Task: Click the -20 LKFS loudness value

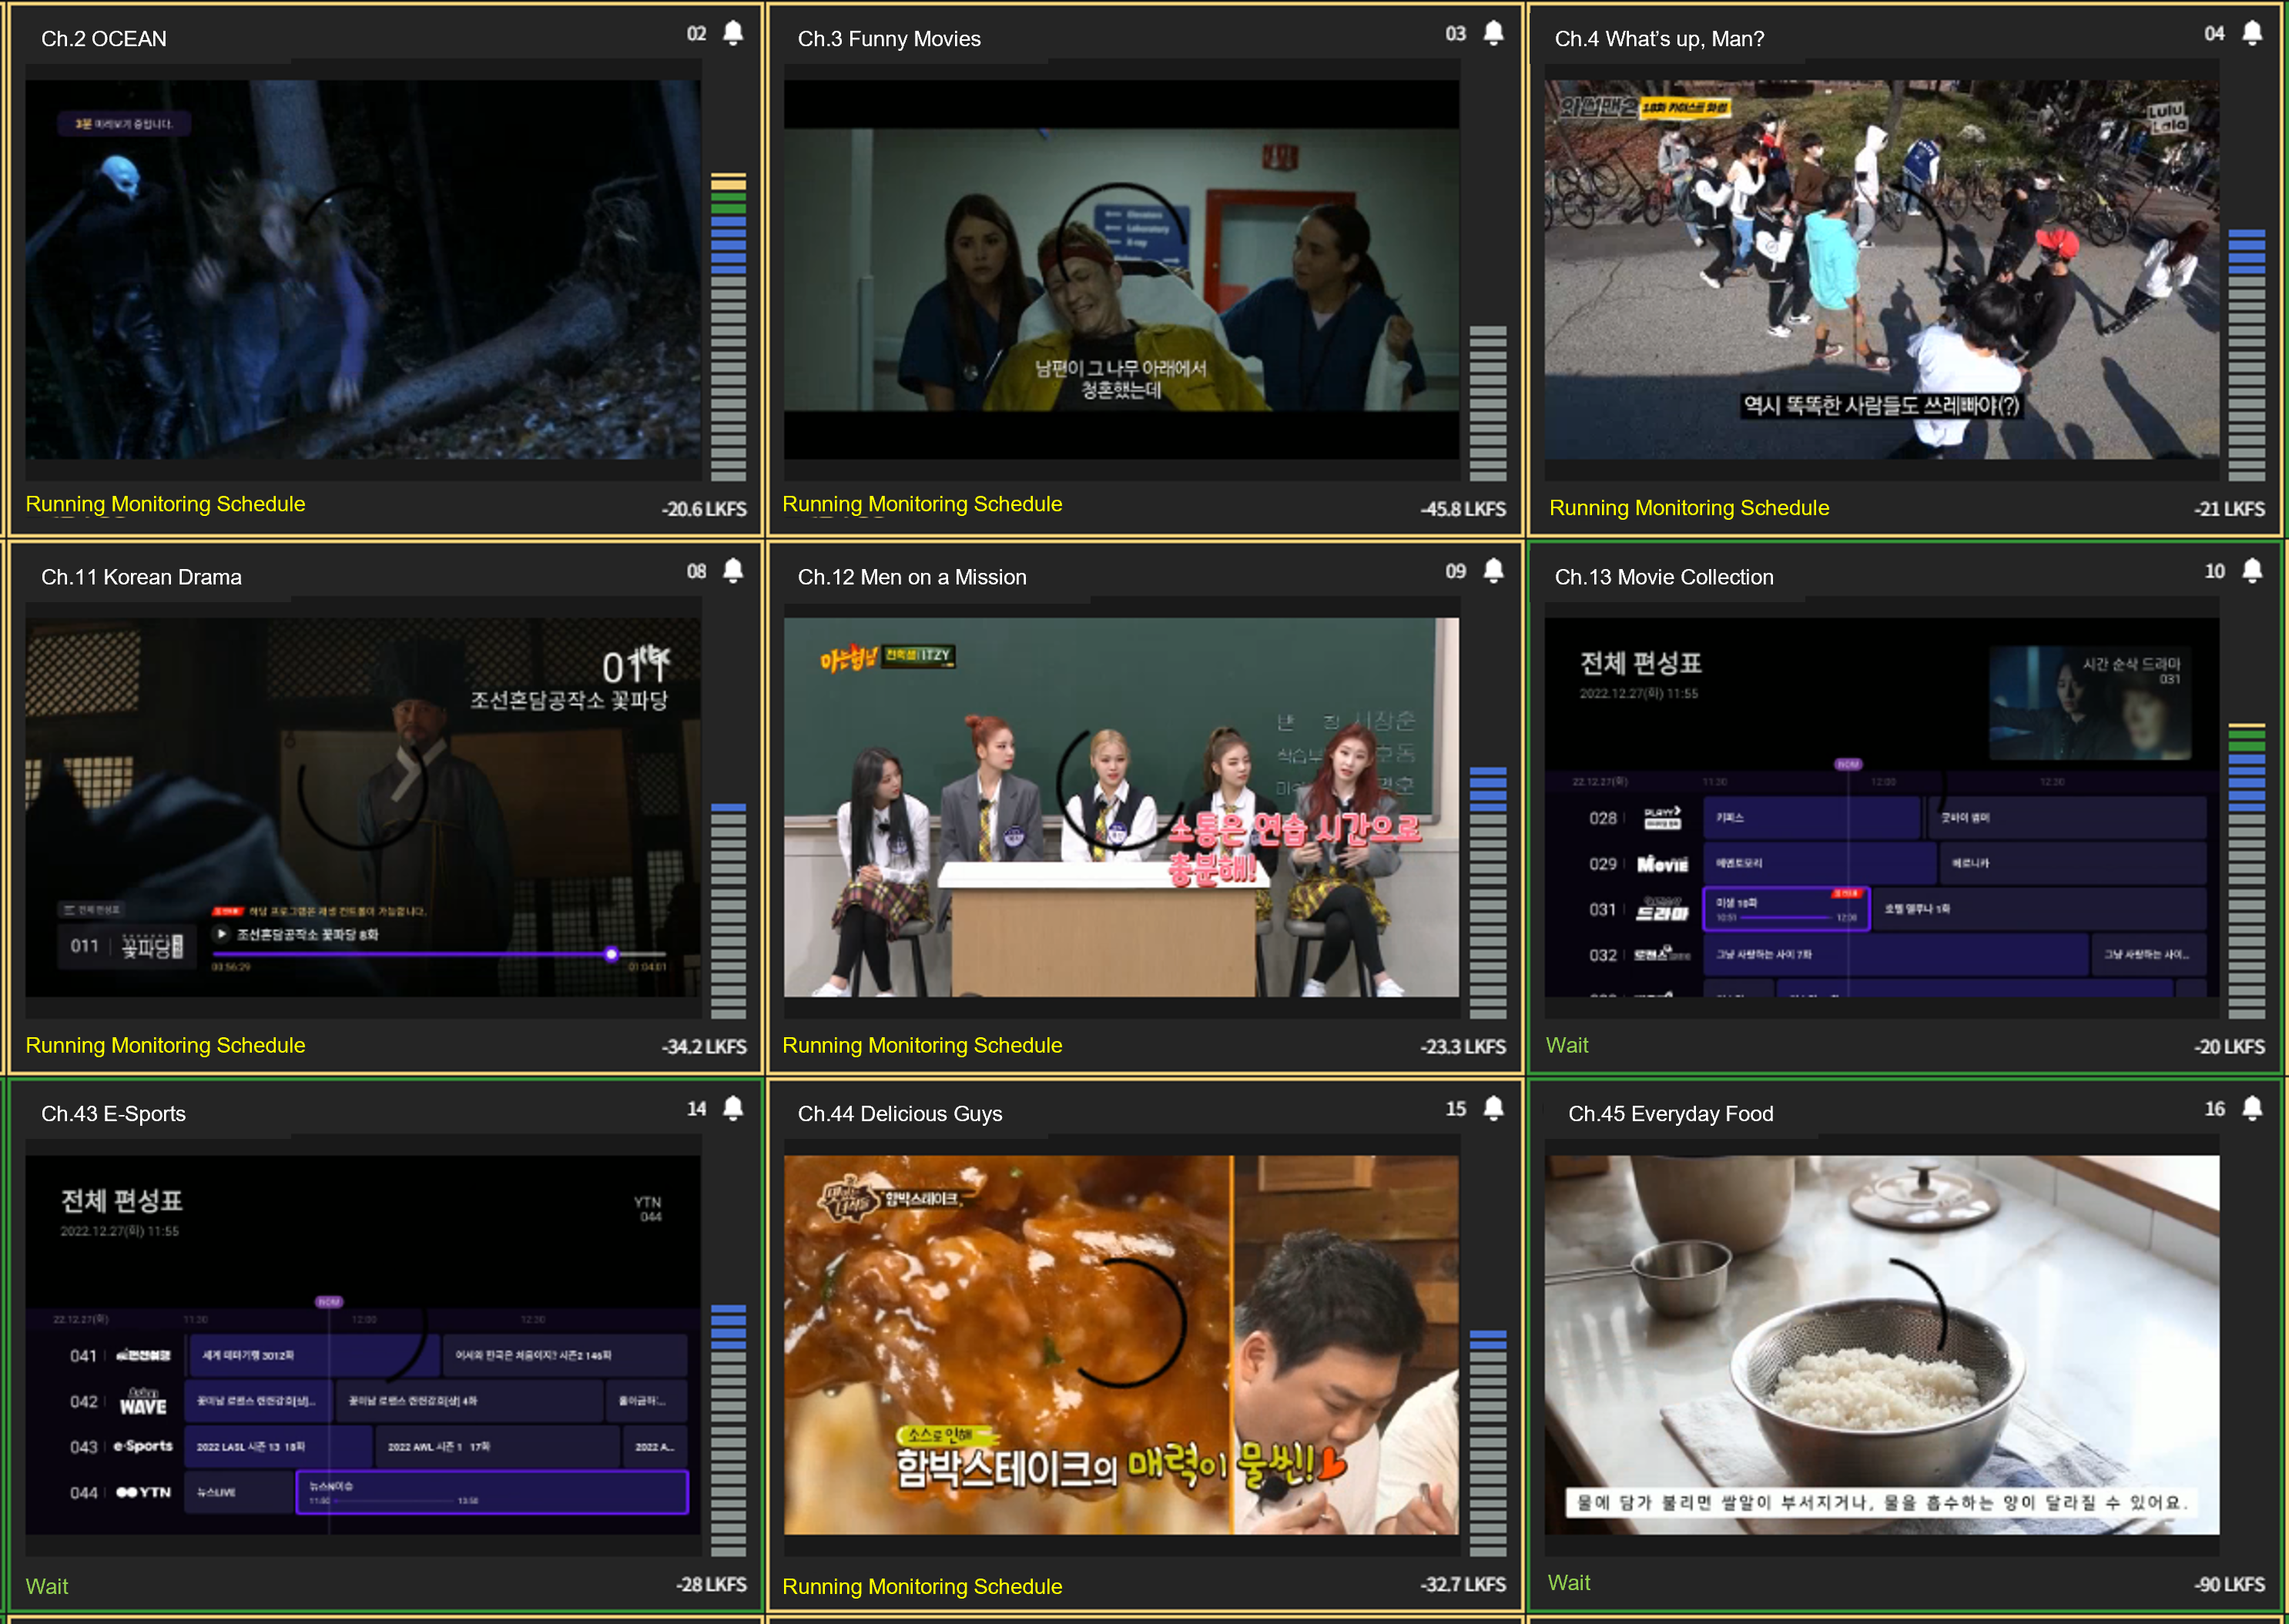Action: [x=2229, y=1047]
